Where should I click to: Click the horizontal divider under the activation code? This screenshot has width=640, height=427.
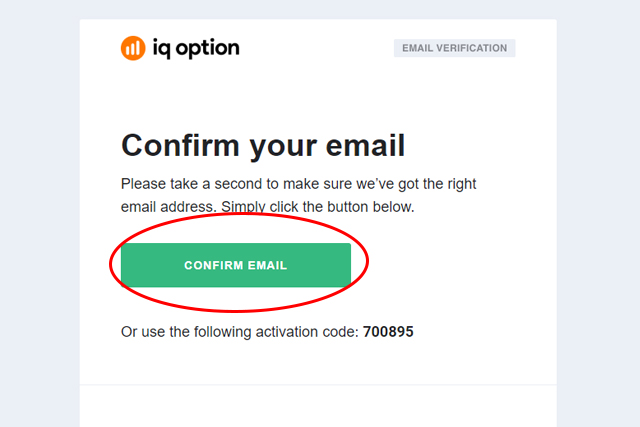[x=318, y=385]
